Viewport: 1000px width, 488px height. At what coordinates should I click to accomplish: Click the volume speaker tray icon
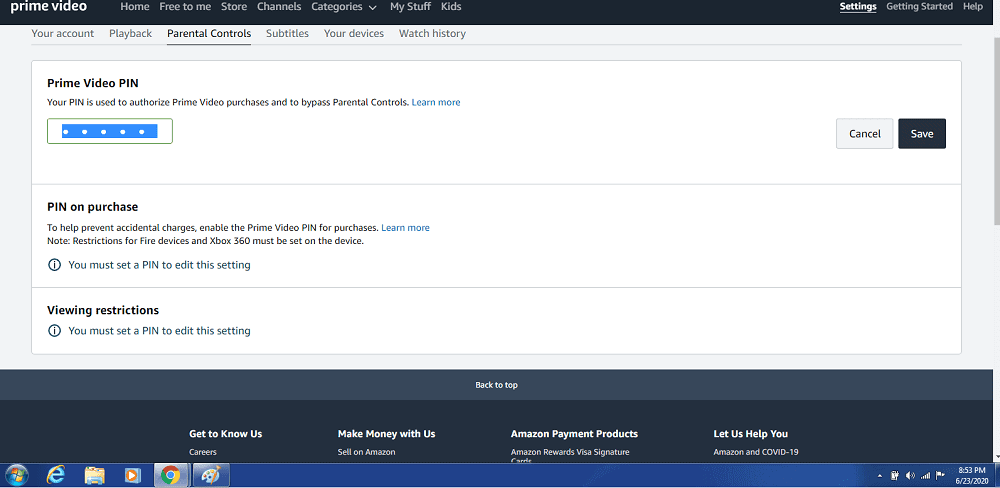[910, 475]
